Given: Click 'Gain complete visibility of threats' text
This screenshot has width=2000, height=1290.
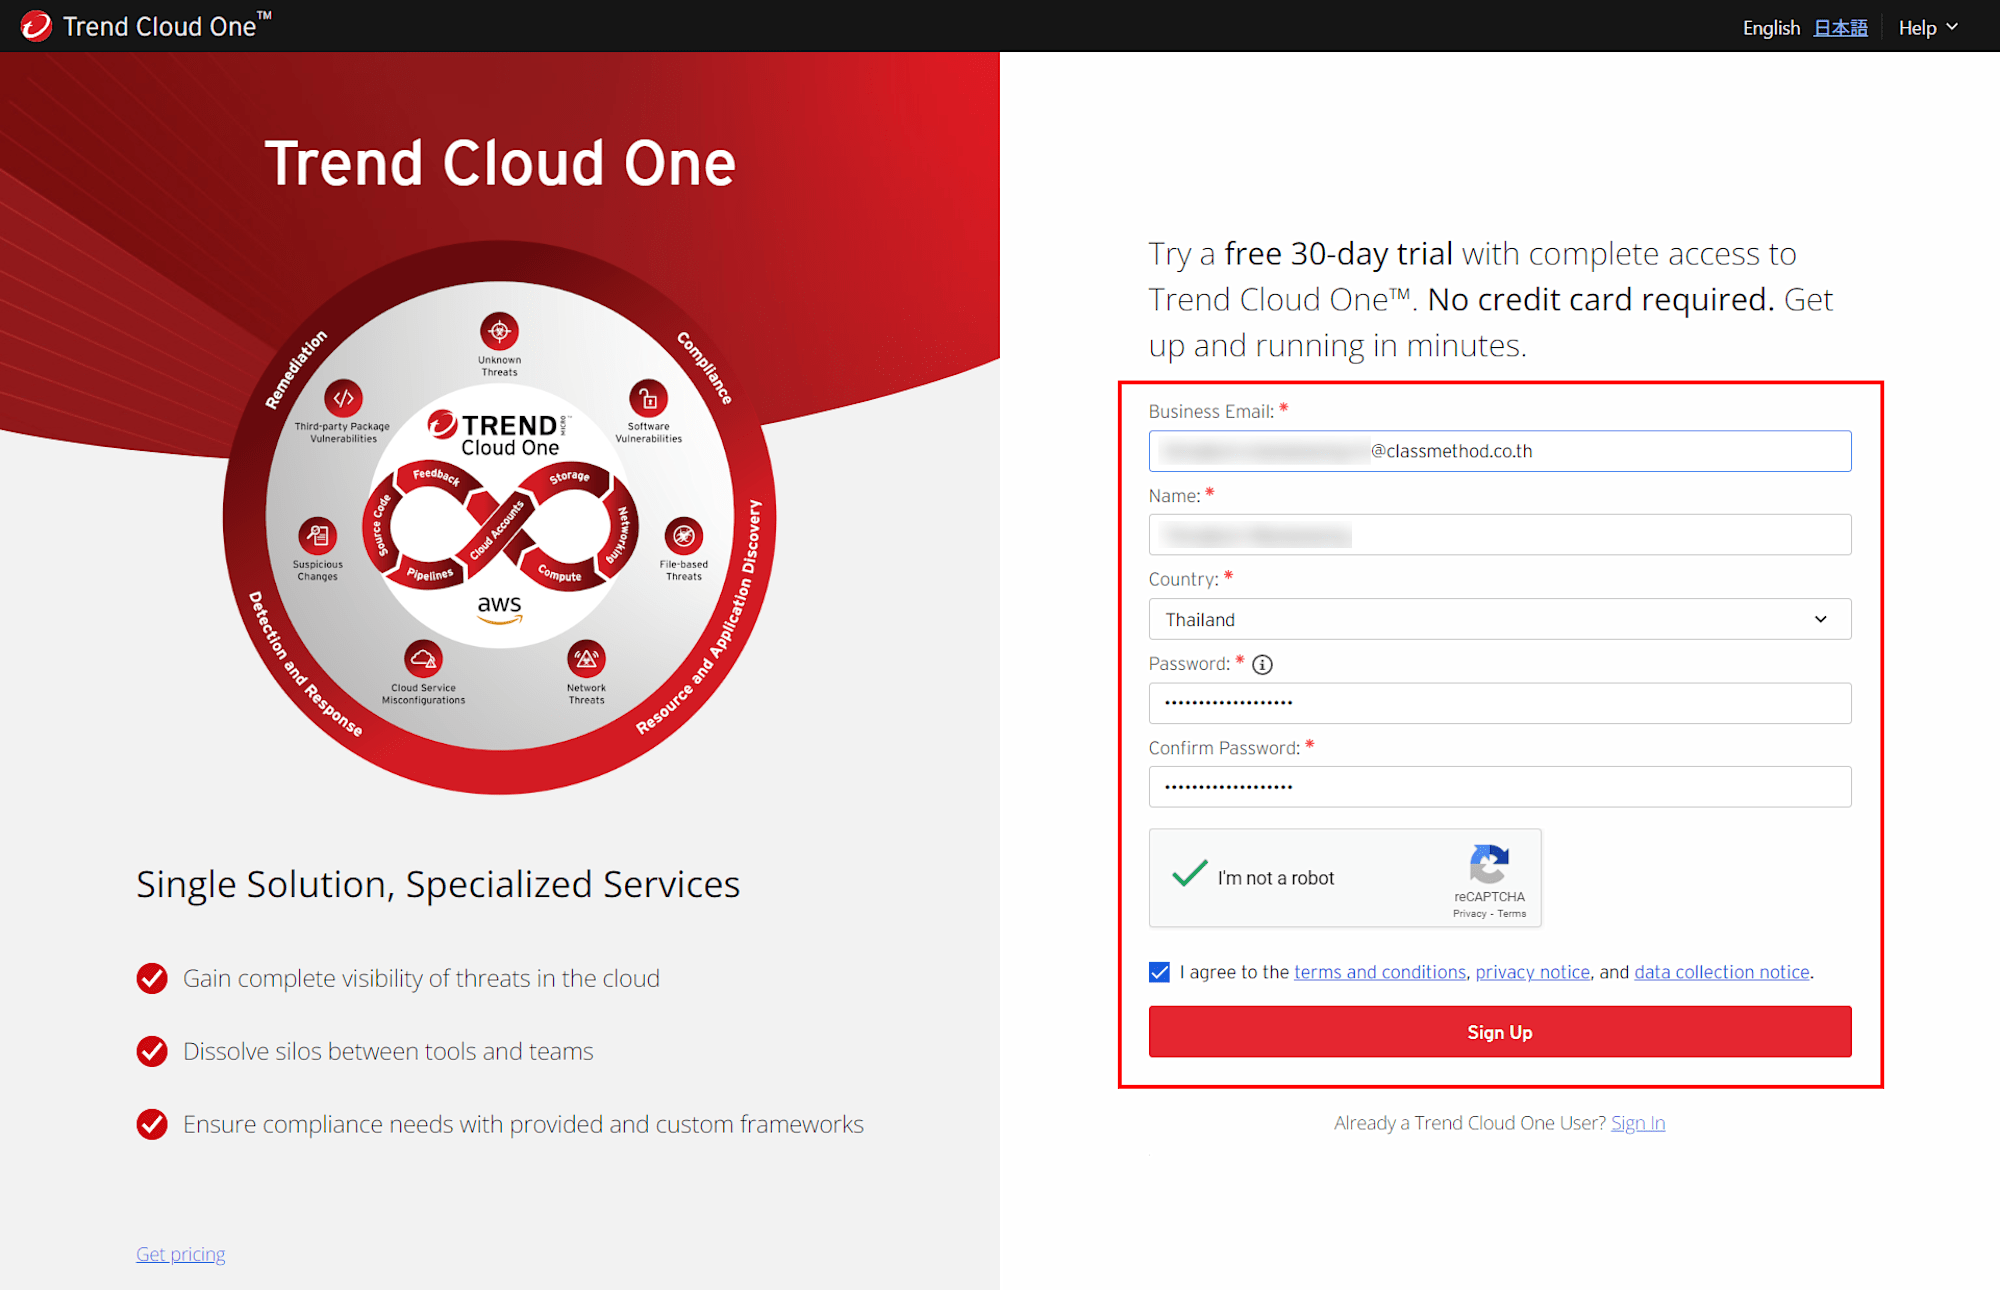Looking at the screenshot, I should tap(421, 978).
